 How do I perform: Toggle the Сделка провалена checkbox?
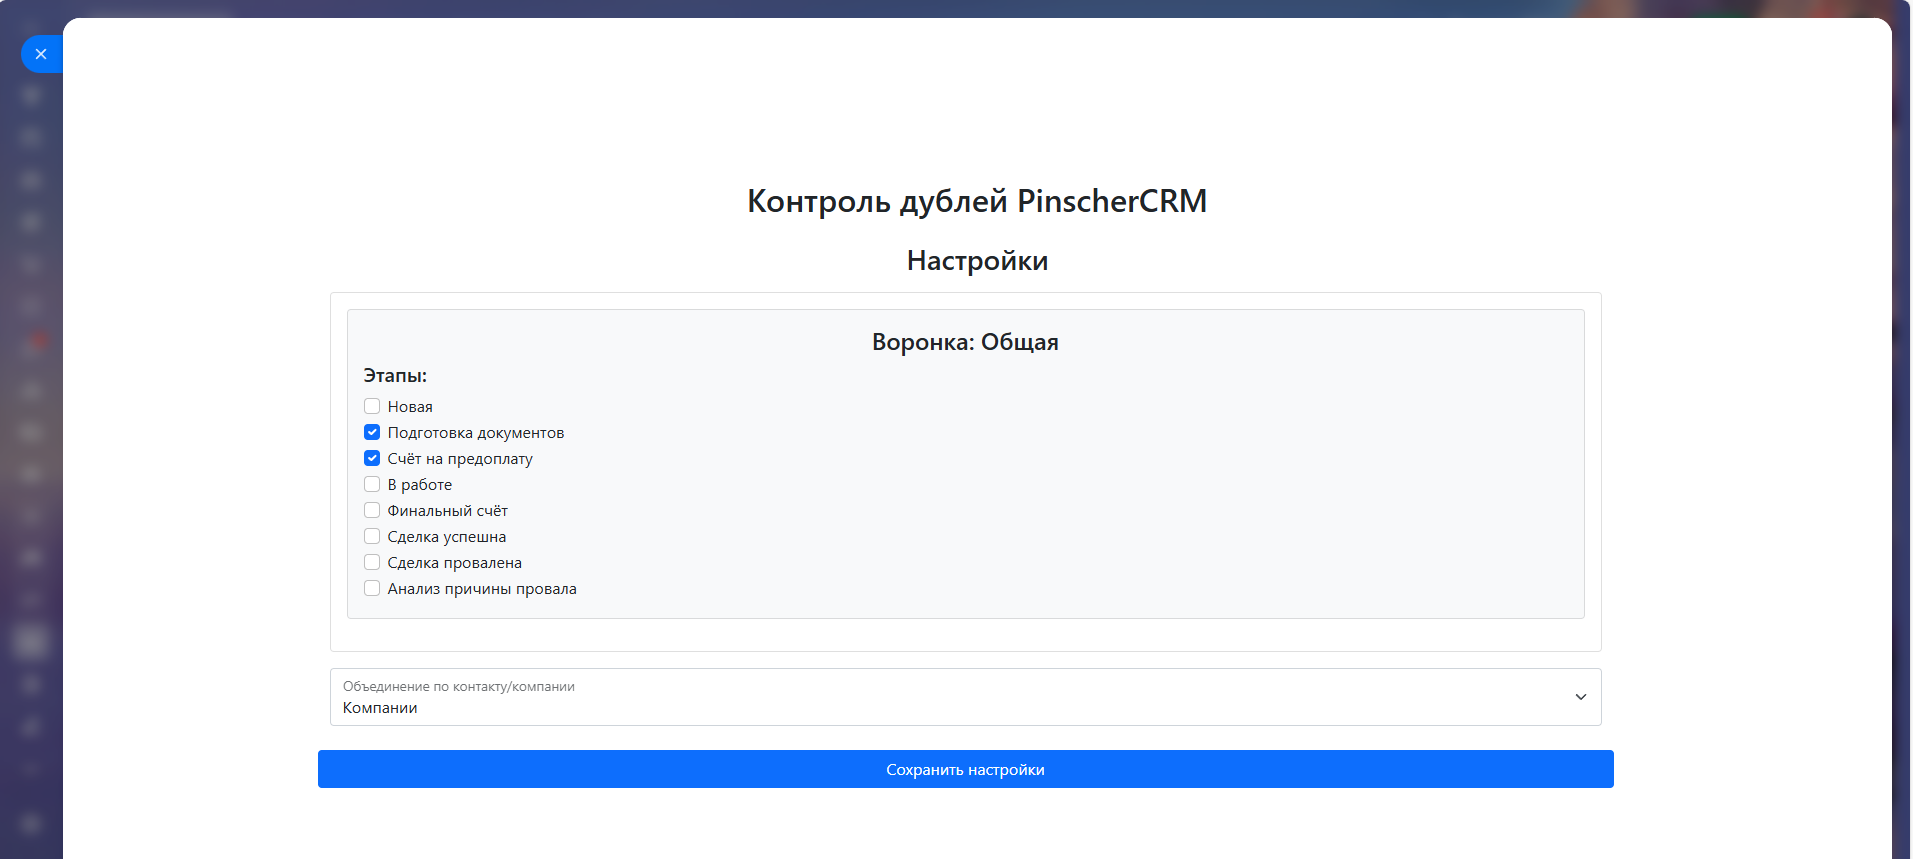pos(372,562)
